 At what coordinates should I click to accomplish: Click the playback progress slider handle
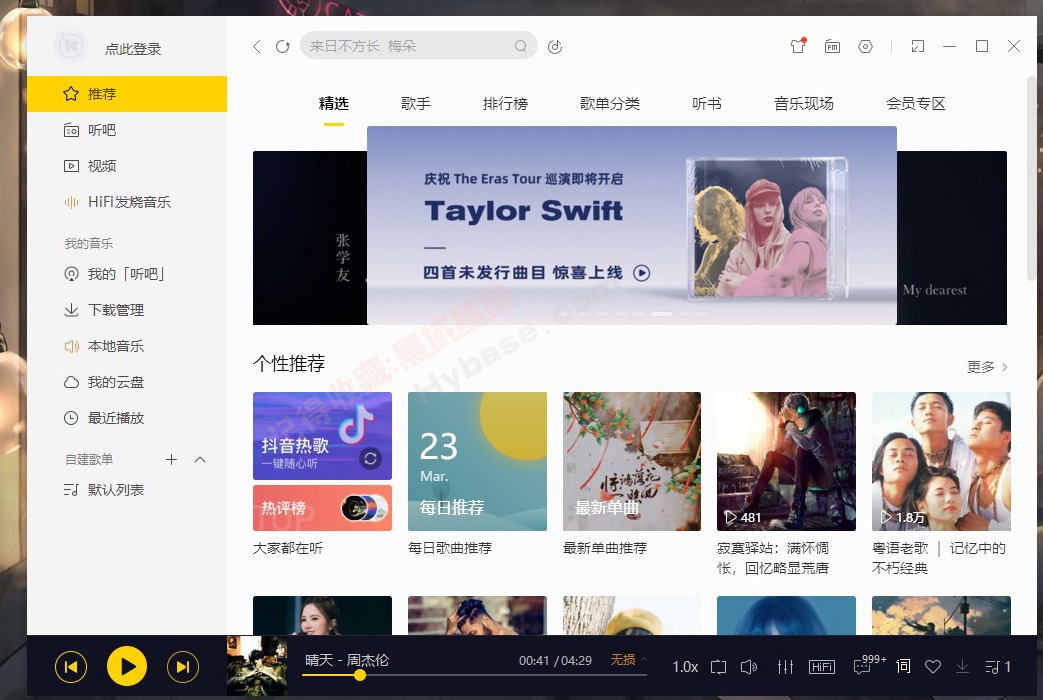coord(360,675)
